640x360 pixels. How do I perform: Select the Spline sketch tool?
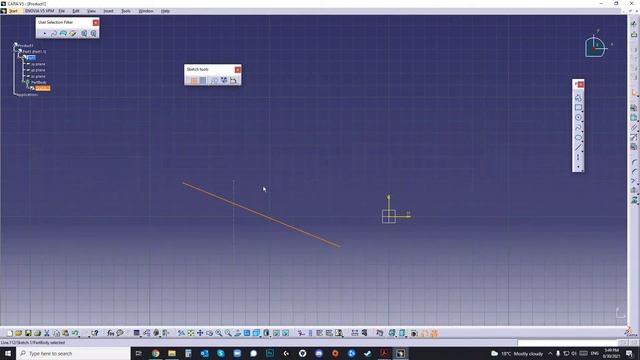[x=578, y=128]
